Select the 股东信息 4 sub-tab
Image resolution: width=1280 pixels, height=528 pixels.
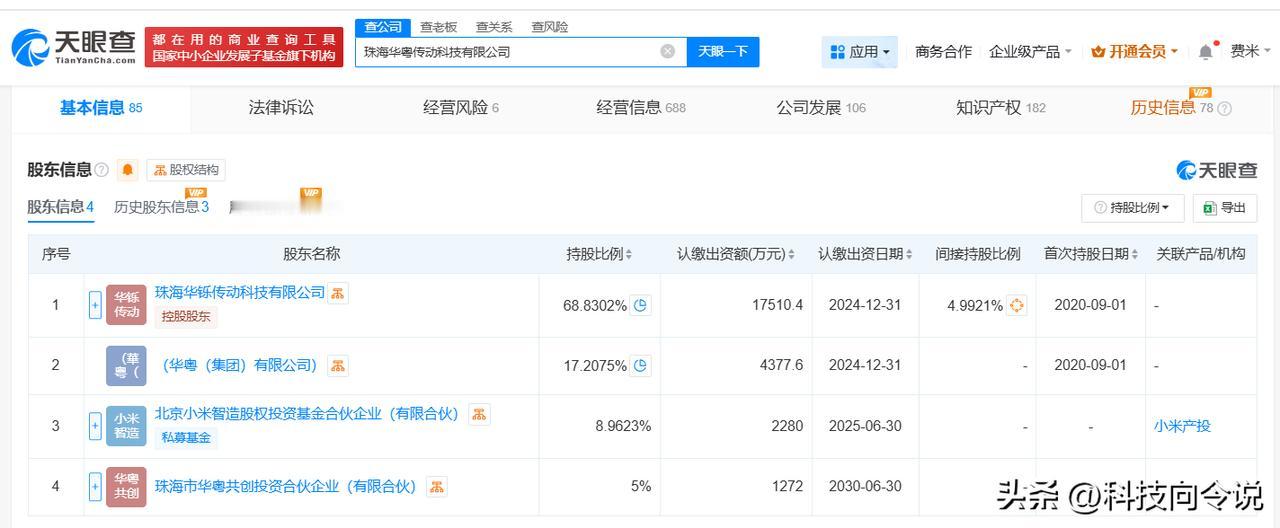[x=60, y=207]
